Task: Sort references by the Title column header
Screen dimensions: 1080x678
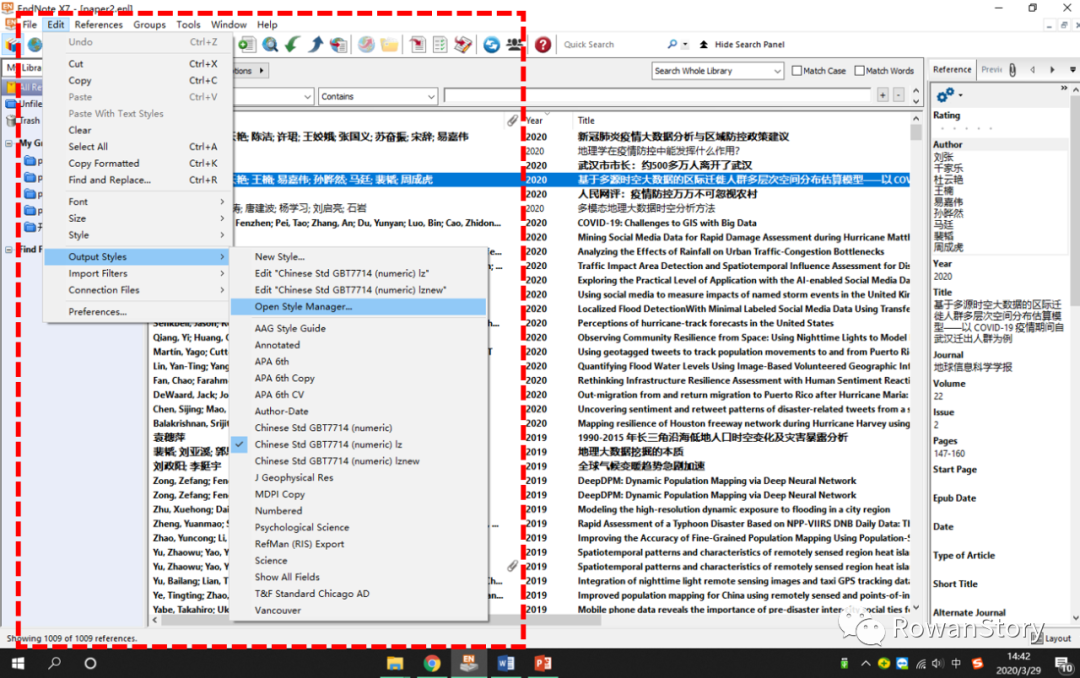Action: click(x=742, y=121)
